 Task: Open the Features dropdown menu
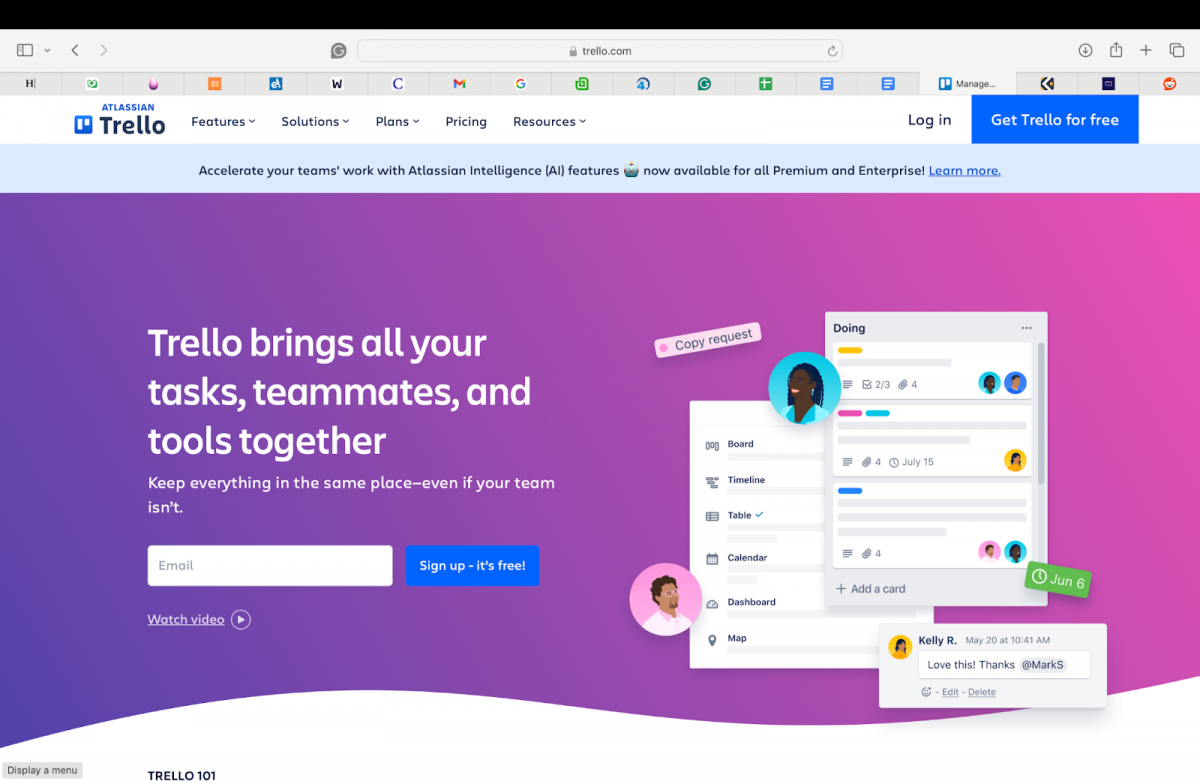tap(223, 121)
